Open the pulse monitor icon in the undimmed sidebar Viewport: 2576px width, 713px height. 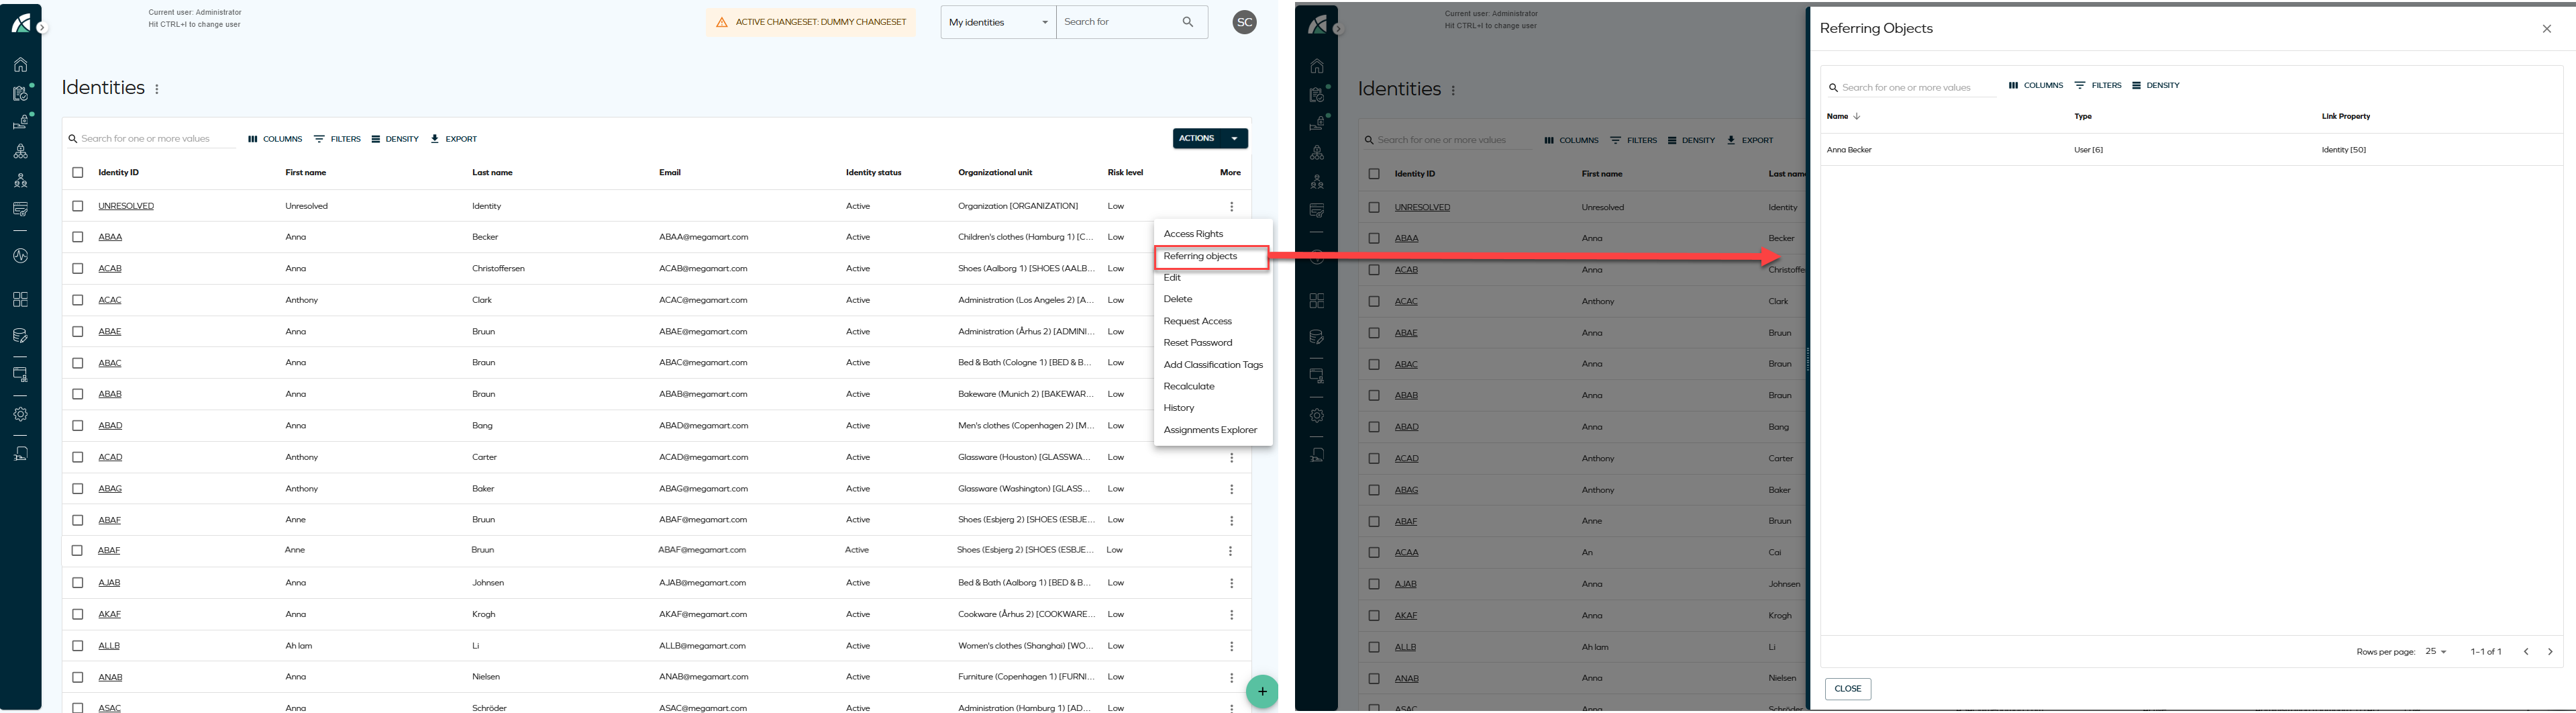pyautogui.click(x=20, y=256)
